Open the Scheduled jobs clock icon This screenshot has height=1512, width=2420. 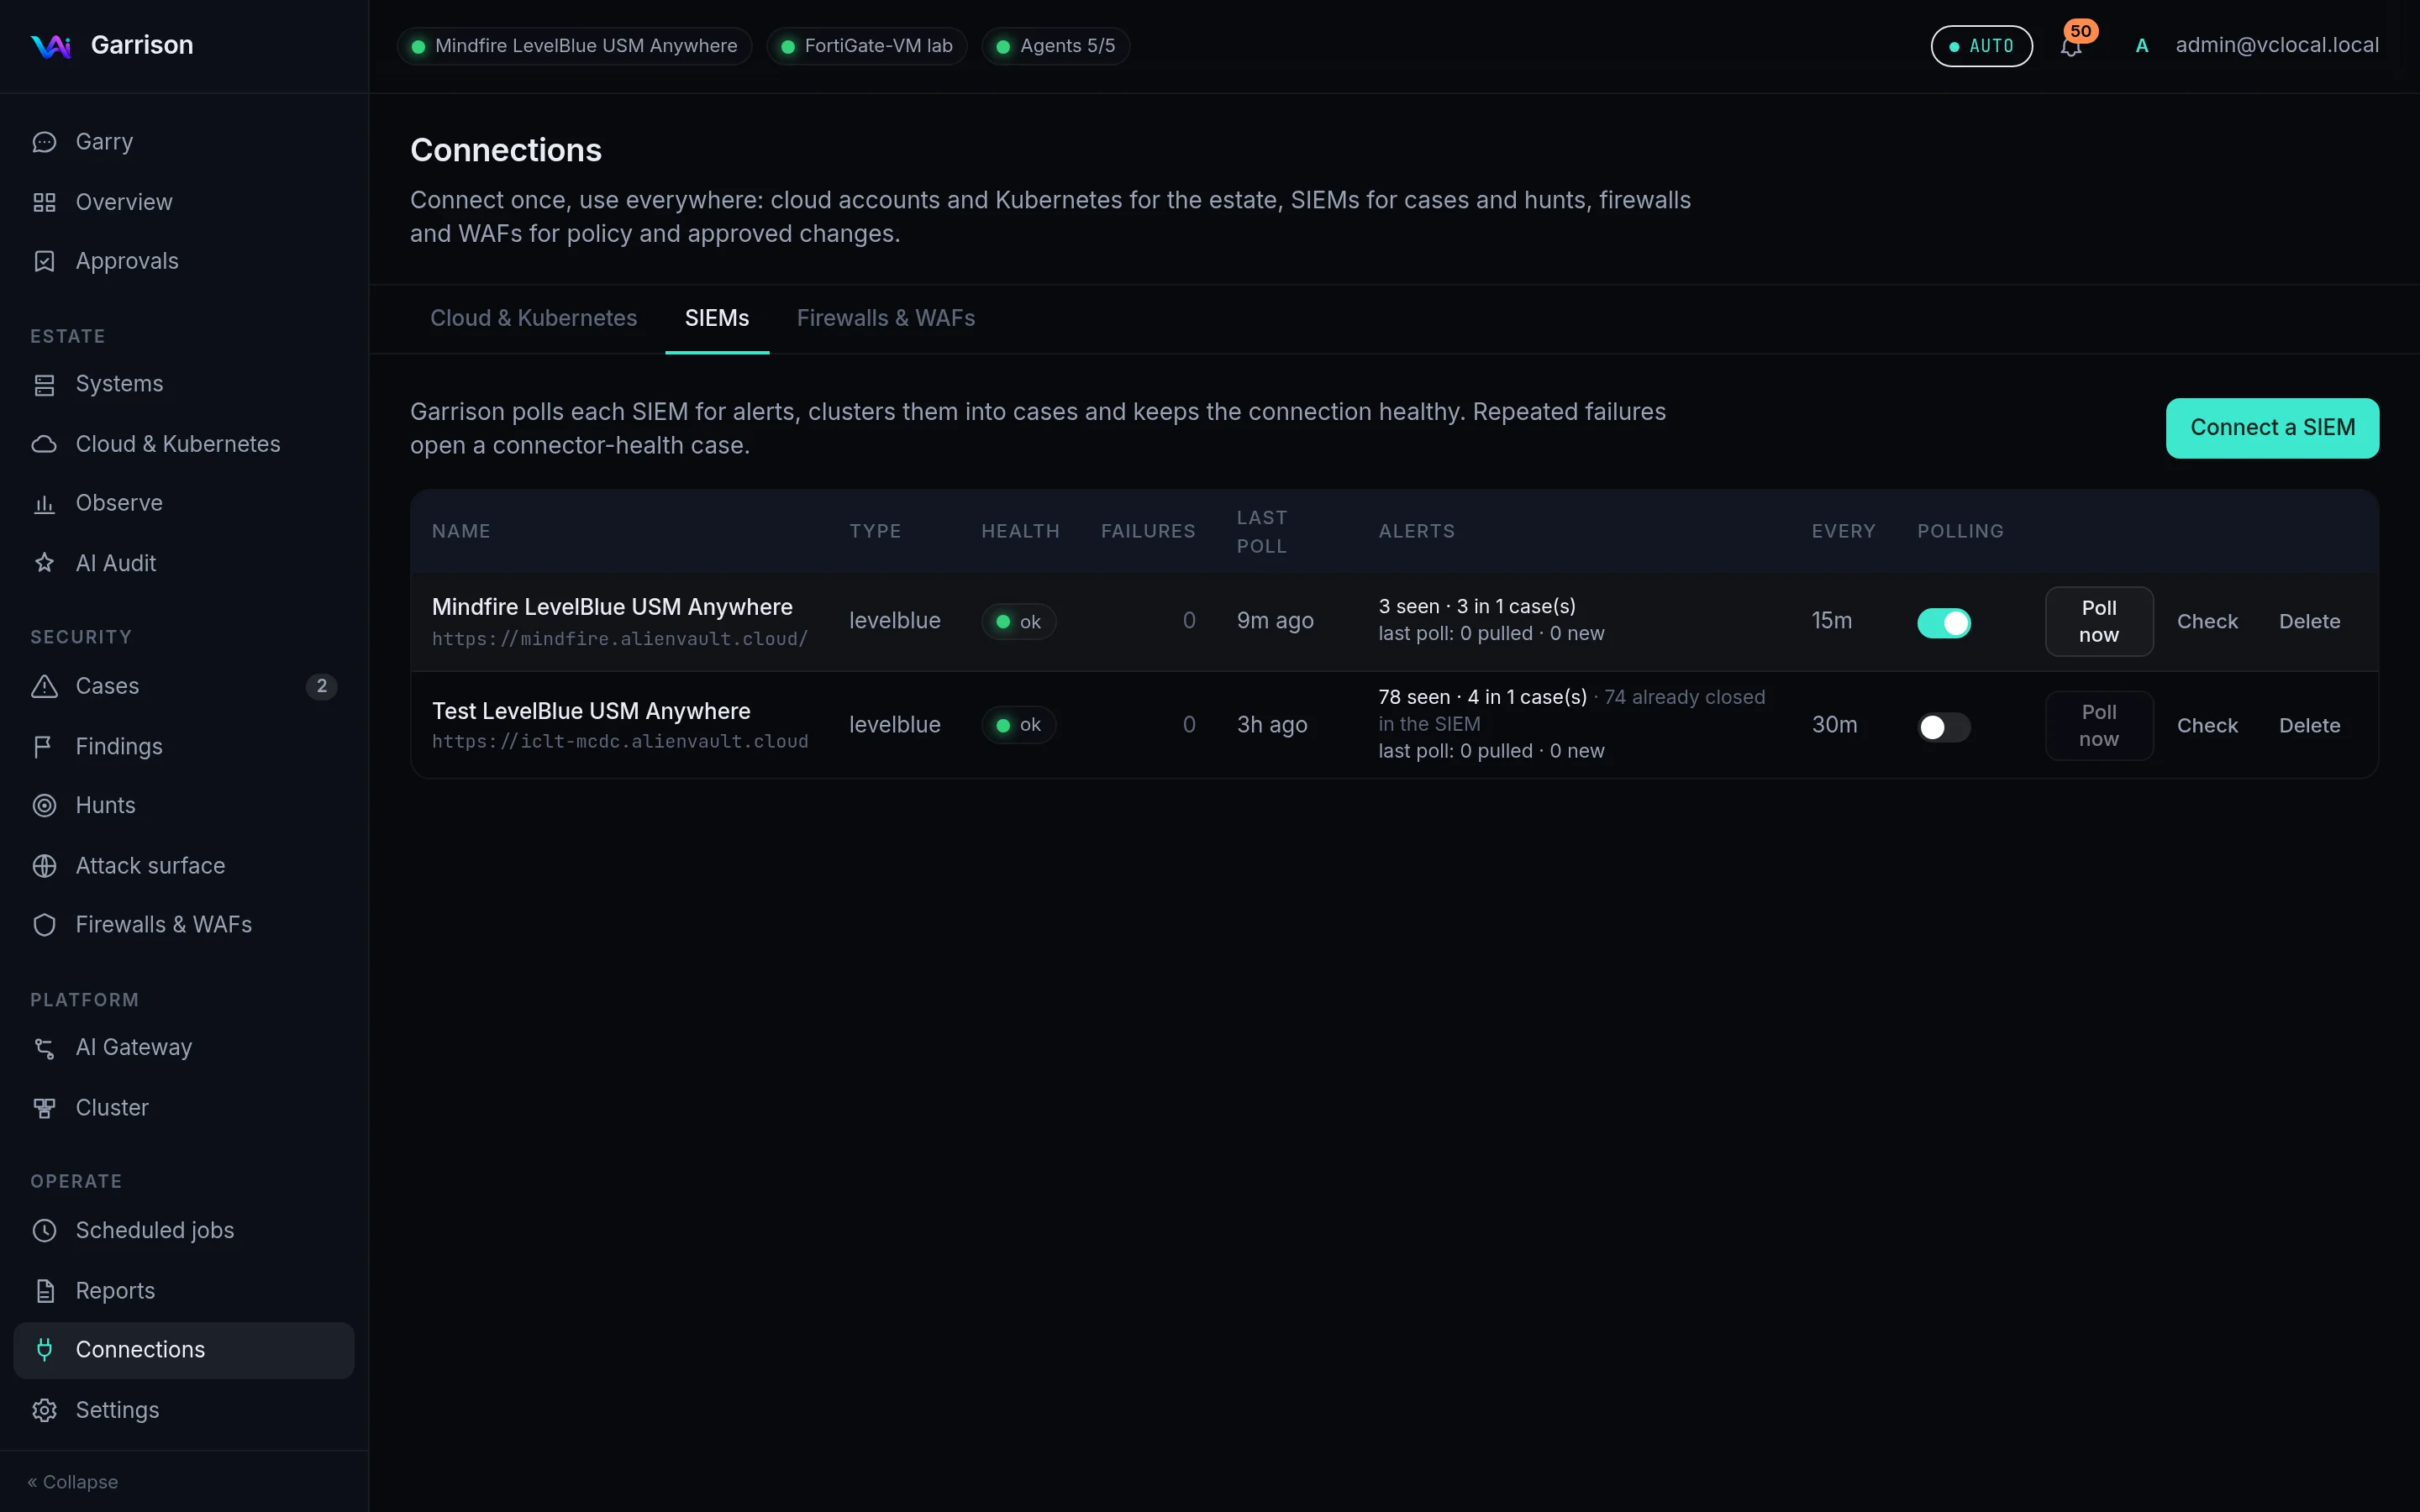[x=44, y=1230]
